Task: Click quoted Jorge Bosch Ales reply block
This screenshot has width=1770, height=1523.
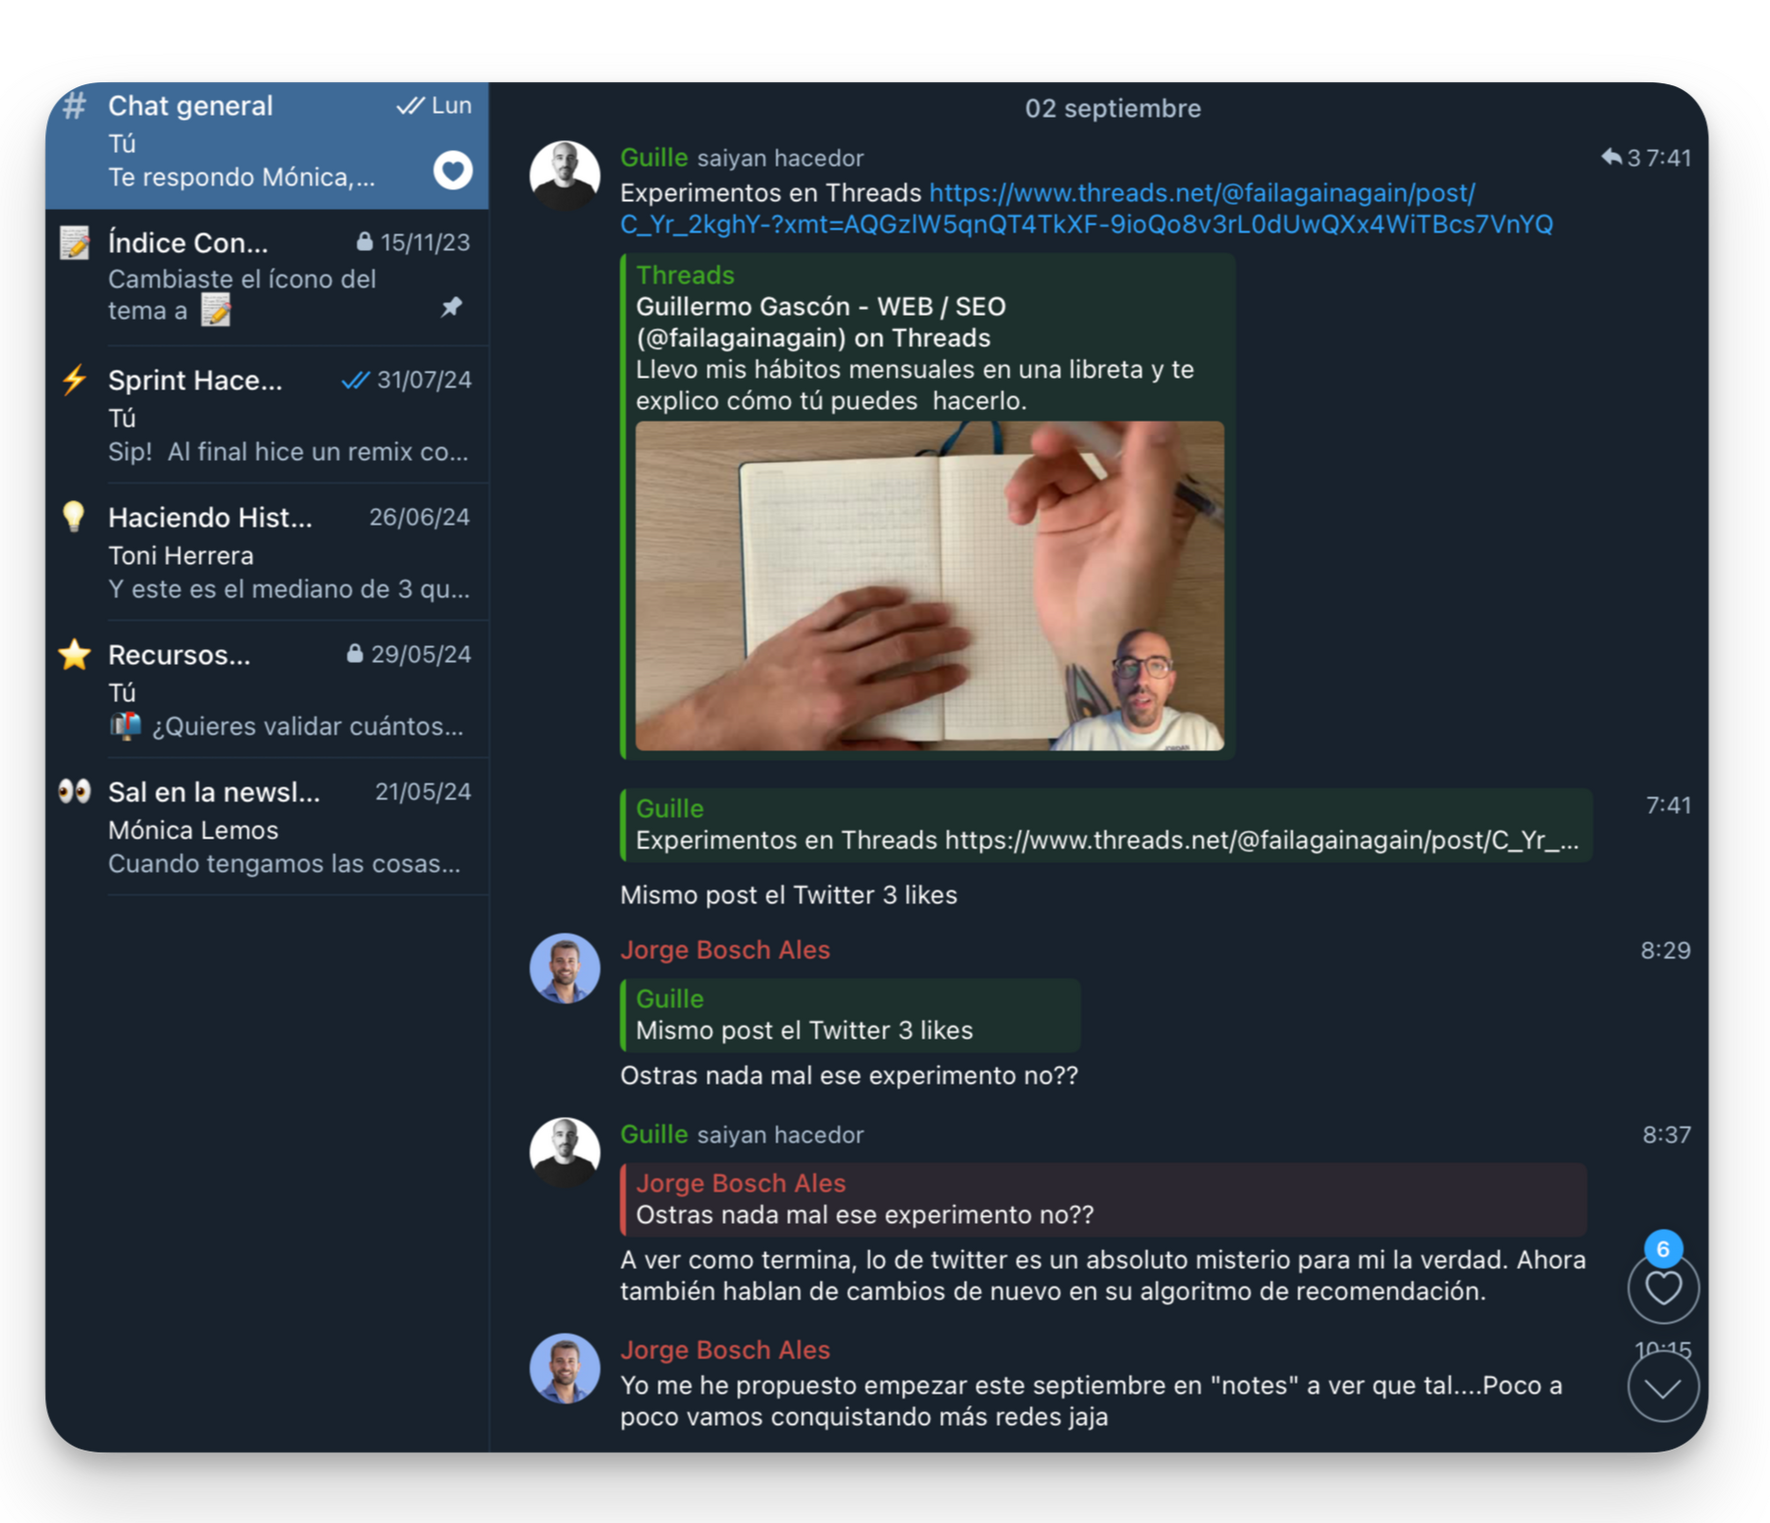Action: pos(1102,1199)
